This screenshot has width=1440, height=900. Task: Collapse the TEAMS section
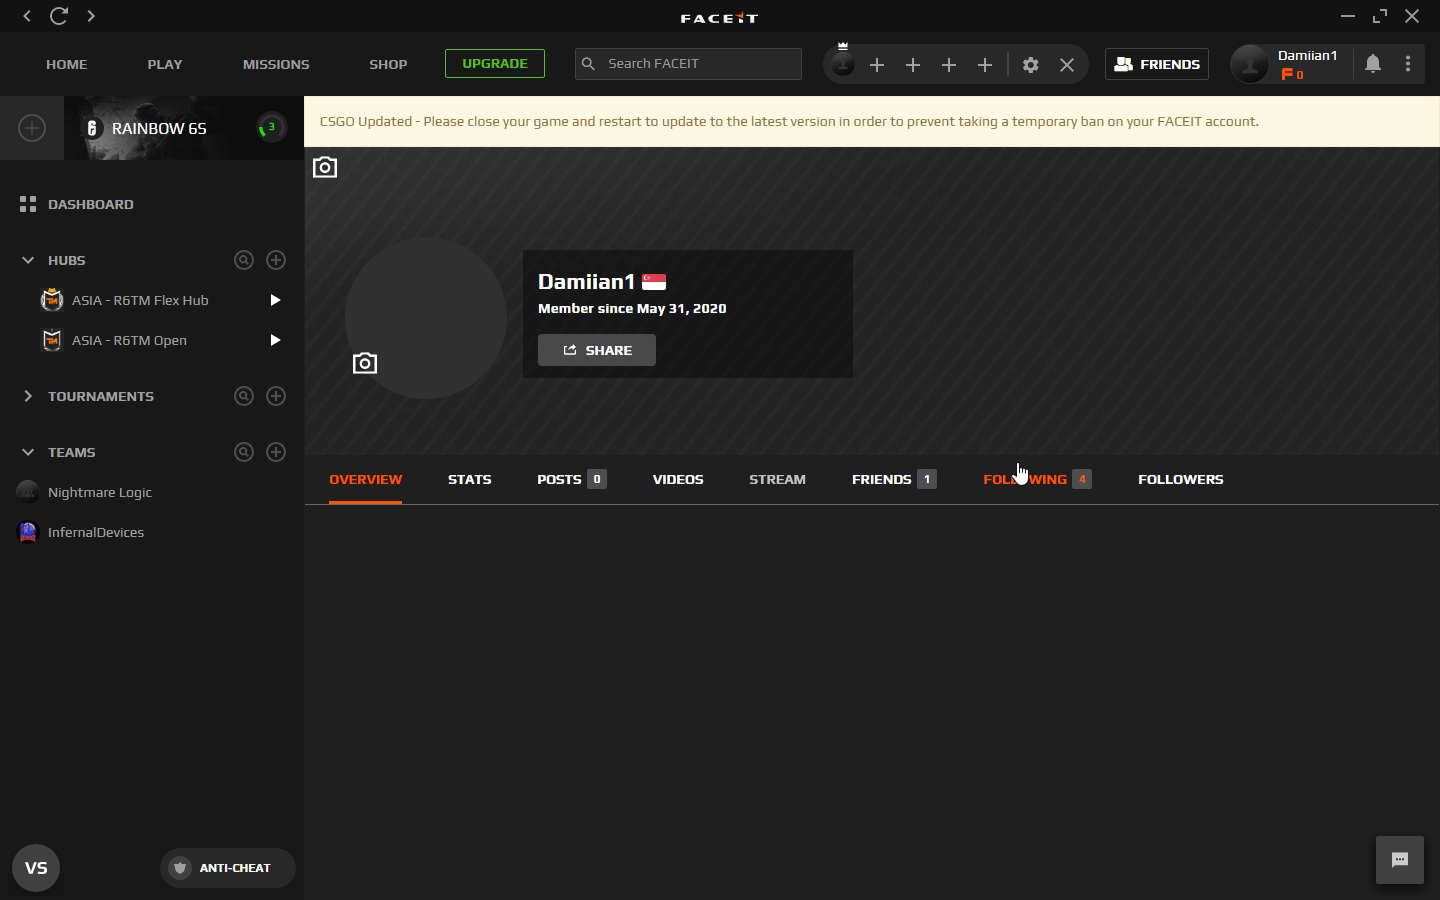tap(28, 452)
